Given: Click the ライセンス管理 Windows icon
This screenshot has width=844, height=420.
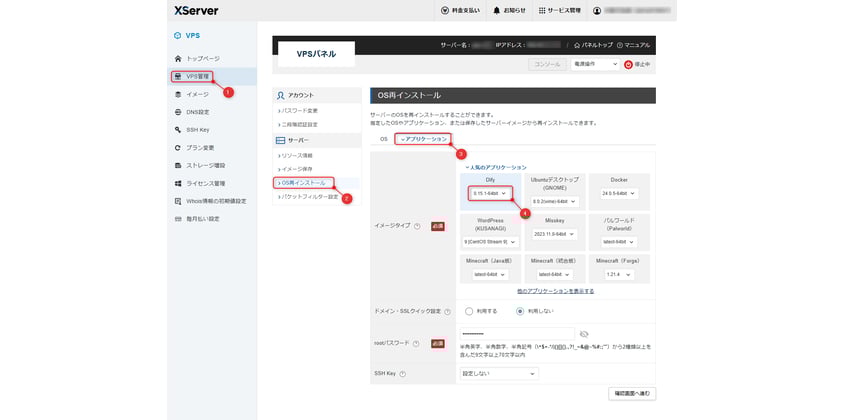Looking at the screenshot, I should tap(178, 183).
